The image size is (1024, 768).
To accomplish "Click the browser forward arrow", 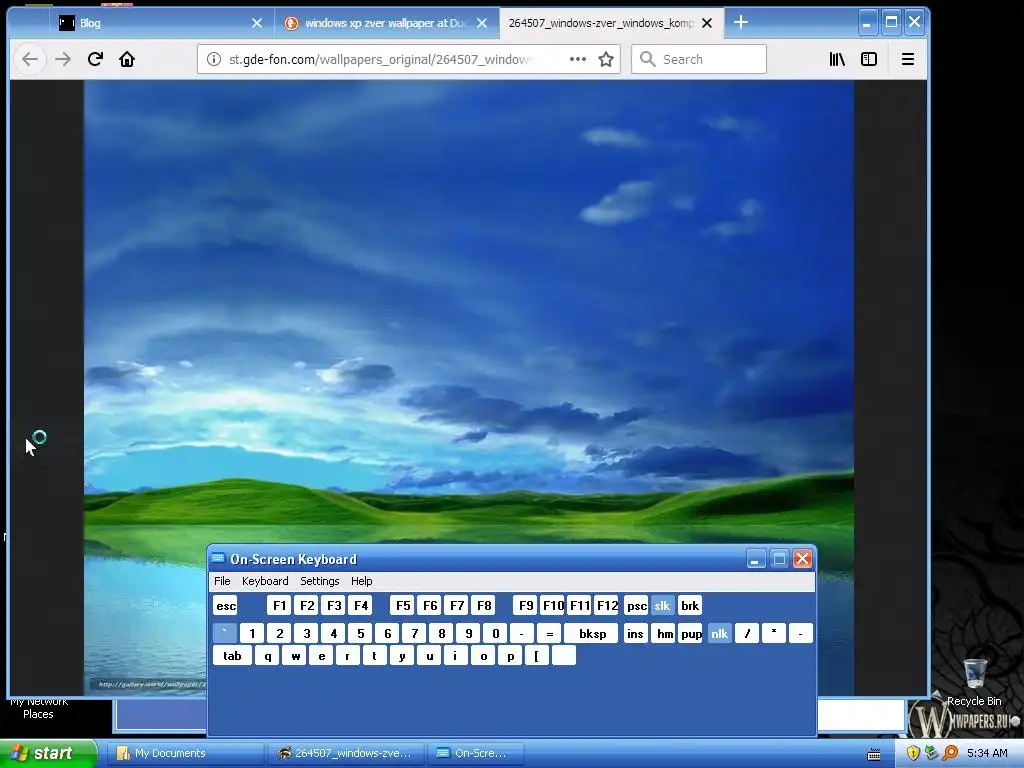I will coord(63,59).
